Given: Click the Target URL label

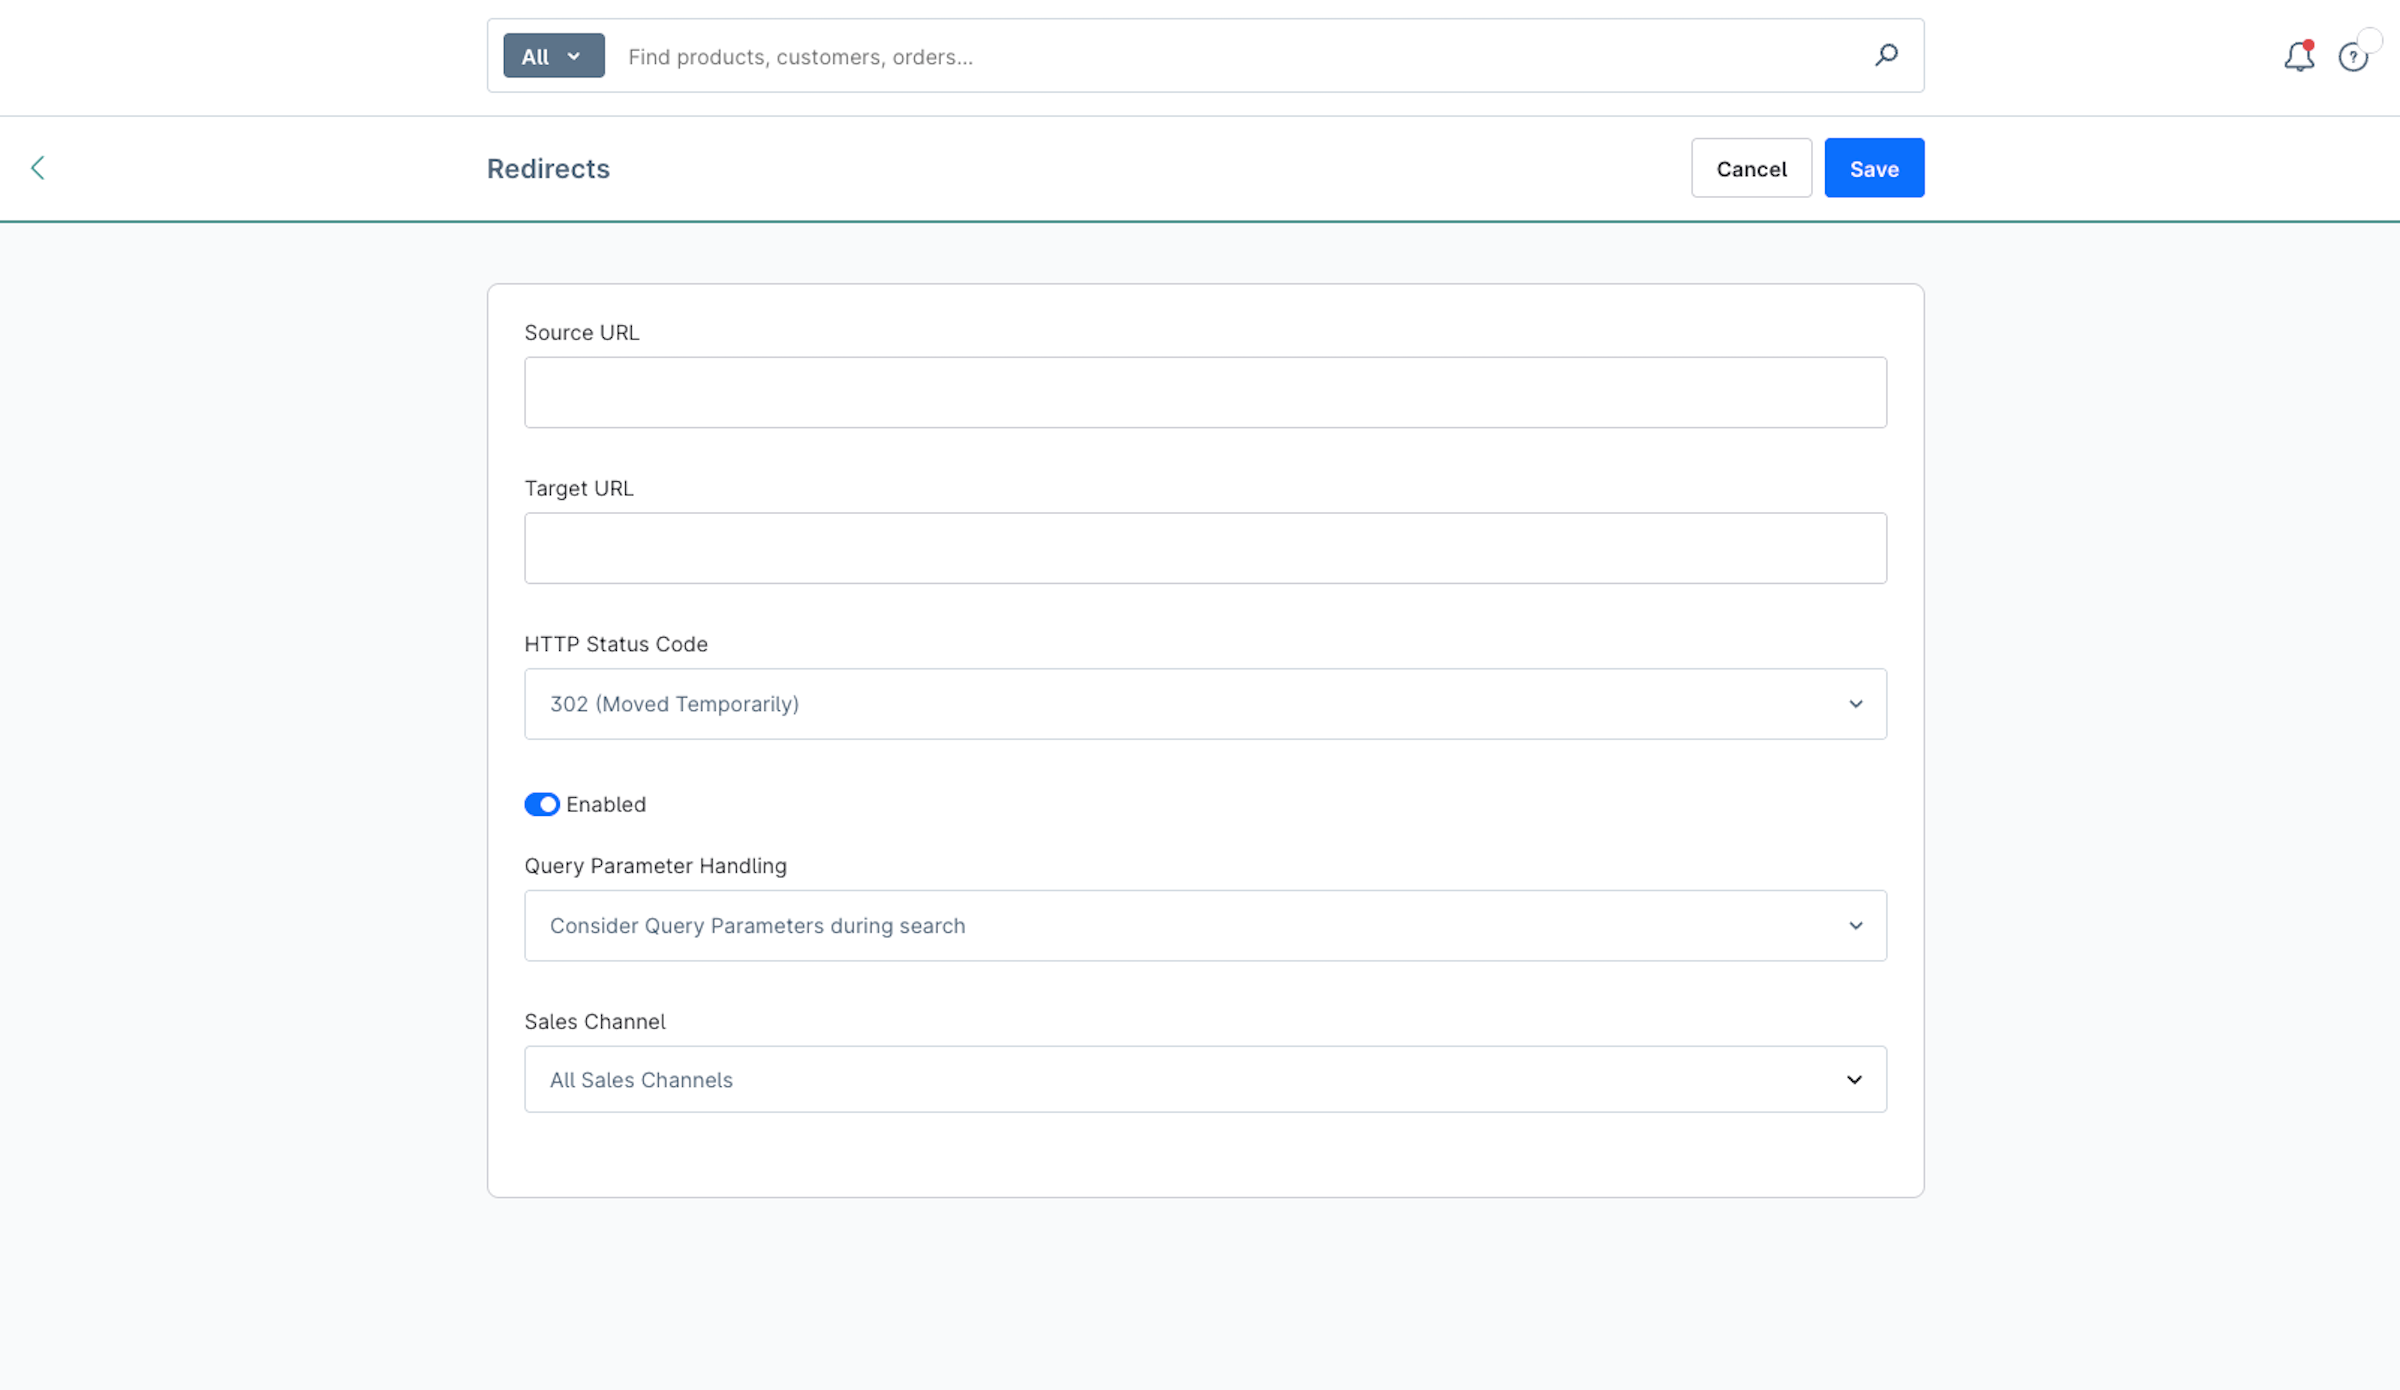Looking at the screenshot, I should 579,488.
